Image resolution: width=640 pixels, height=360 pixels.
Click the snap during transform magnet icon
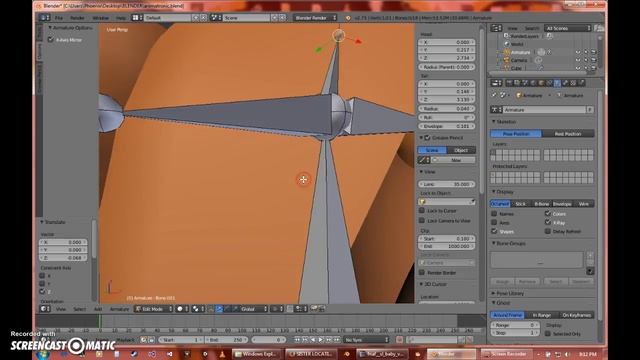[289, 309]
